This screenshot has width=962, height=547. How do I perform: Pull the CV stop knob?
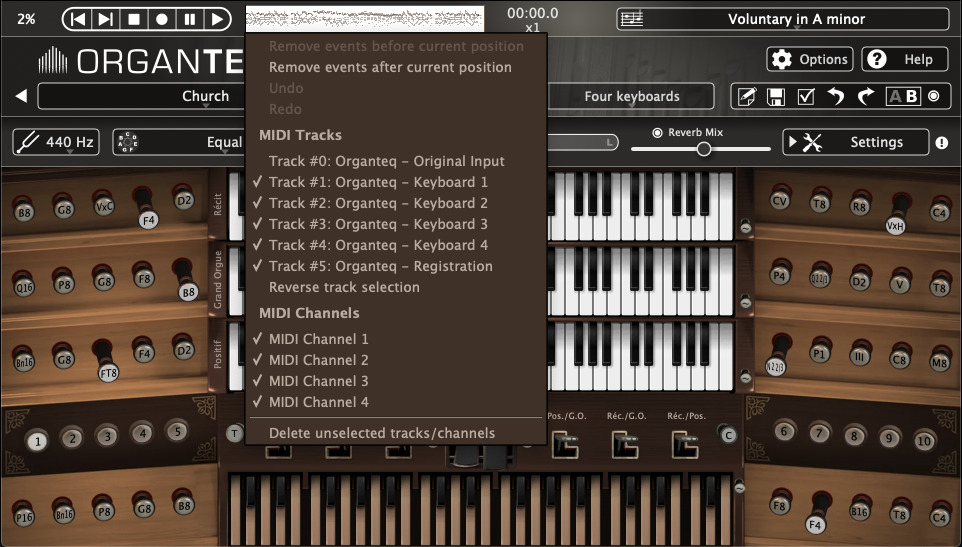[780, 200]
